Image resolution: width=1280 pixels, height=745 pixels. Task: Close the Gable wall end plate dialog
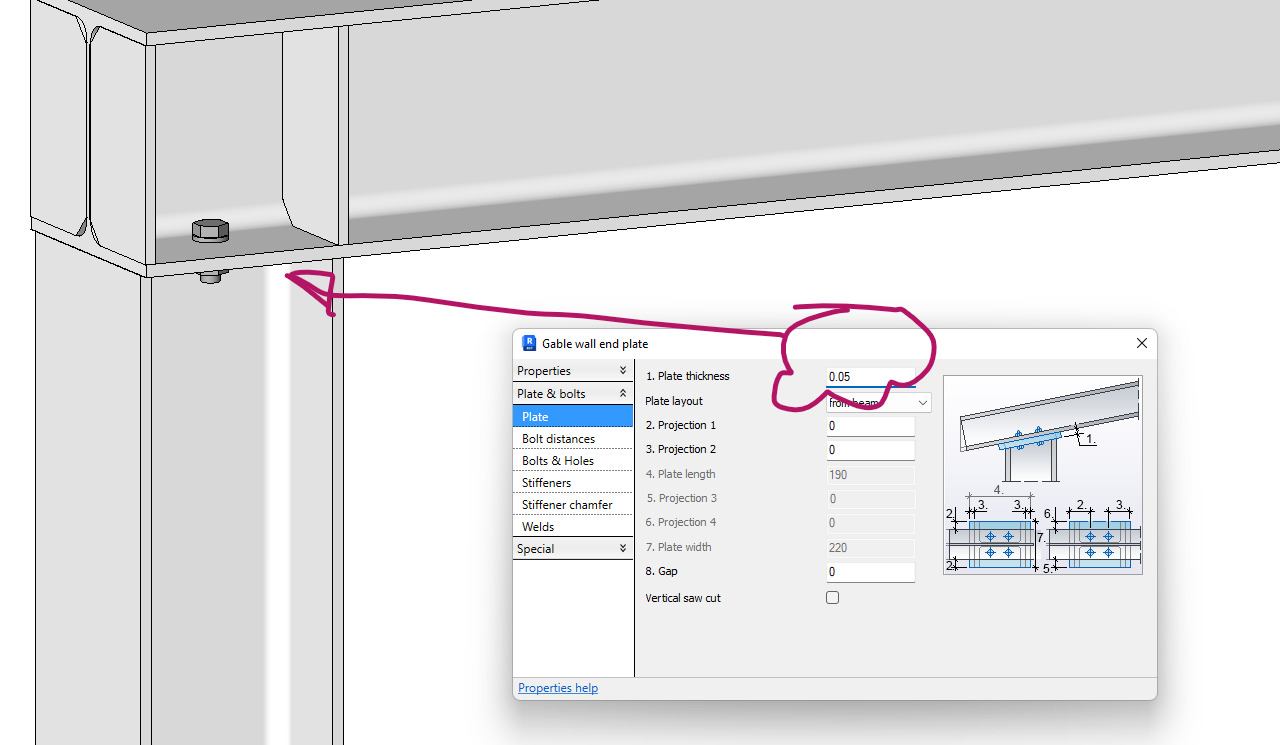click(1141, 343)
